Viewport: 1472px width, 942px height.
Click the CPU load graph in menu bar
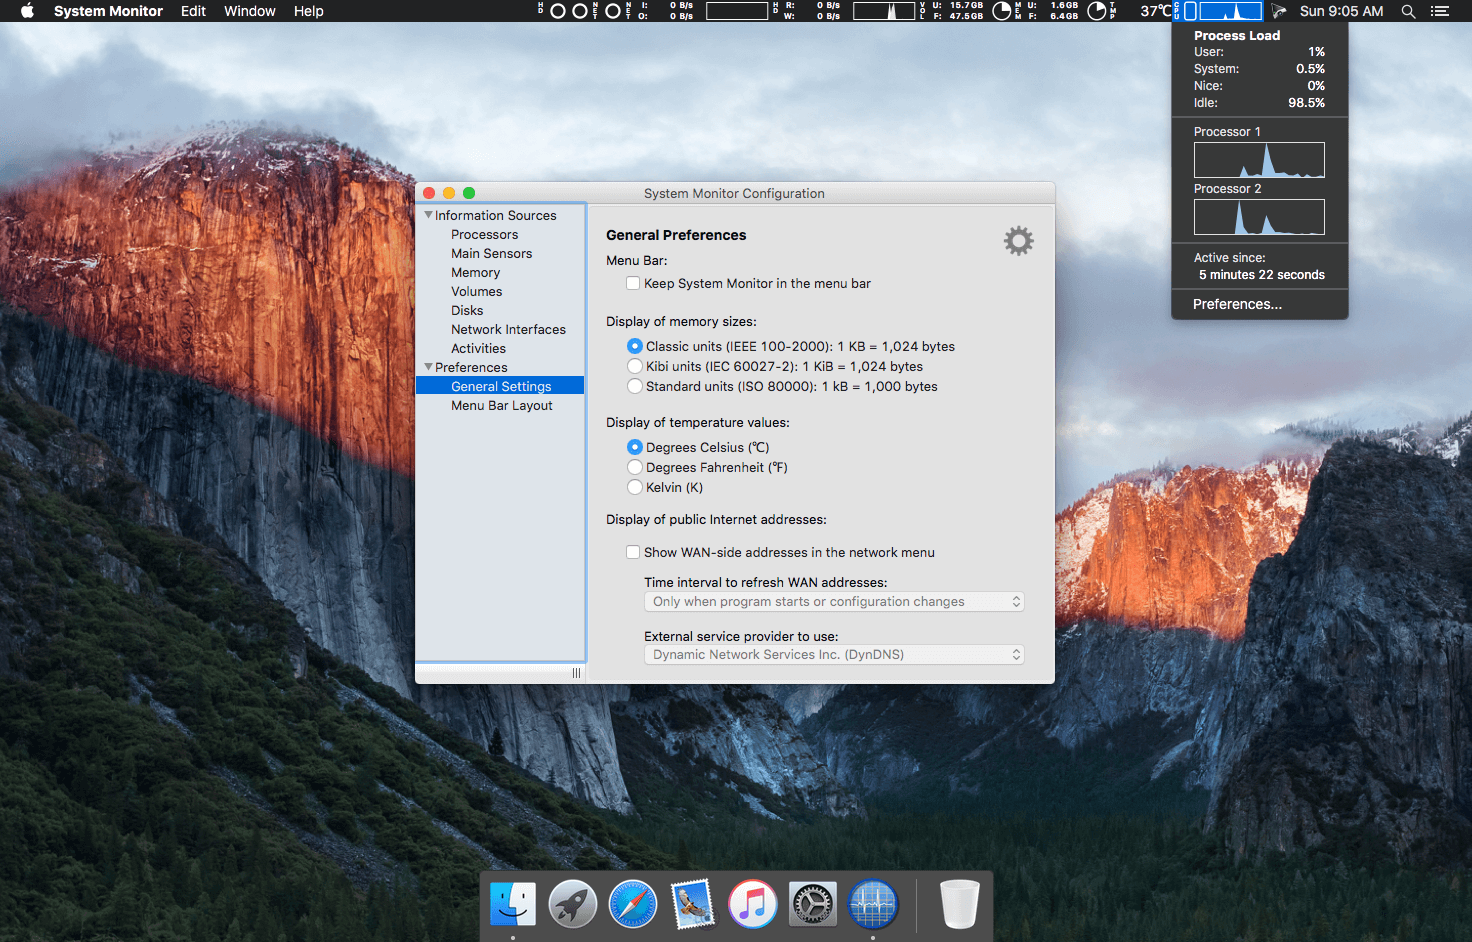click(1231, 11)
